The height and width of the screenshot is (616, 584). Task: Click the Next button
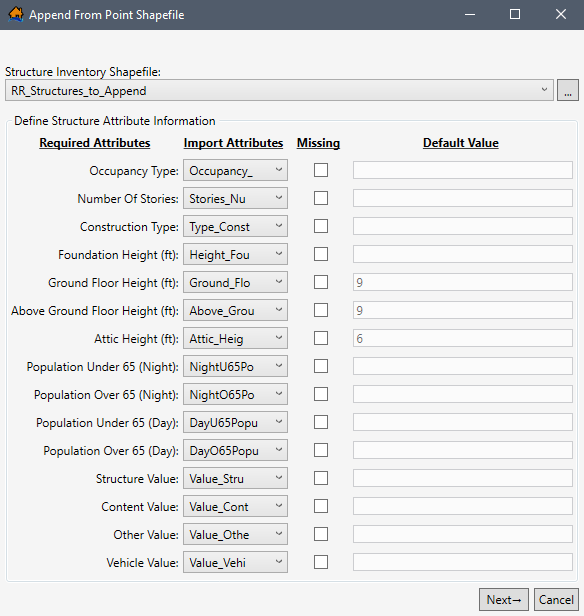[503, 600]
